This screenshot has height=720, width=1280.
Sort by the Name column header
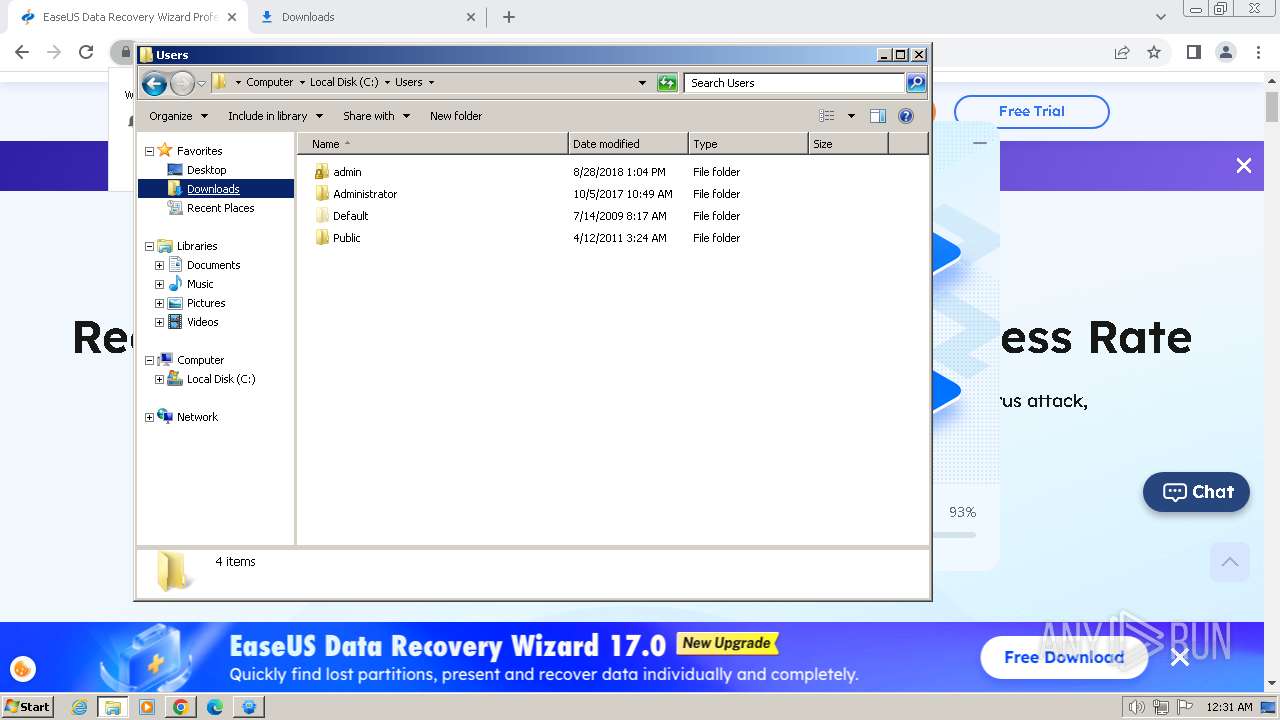[432, 144]
